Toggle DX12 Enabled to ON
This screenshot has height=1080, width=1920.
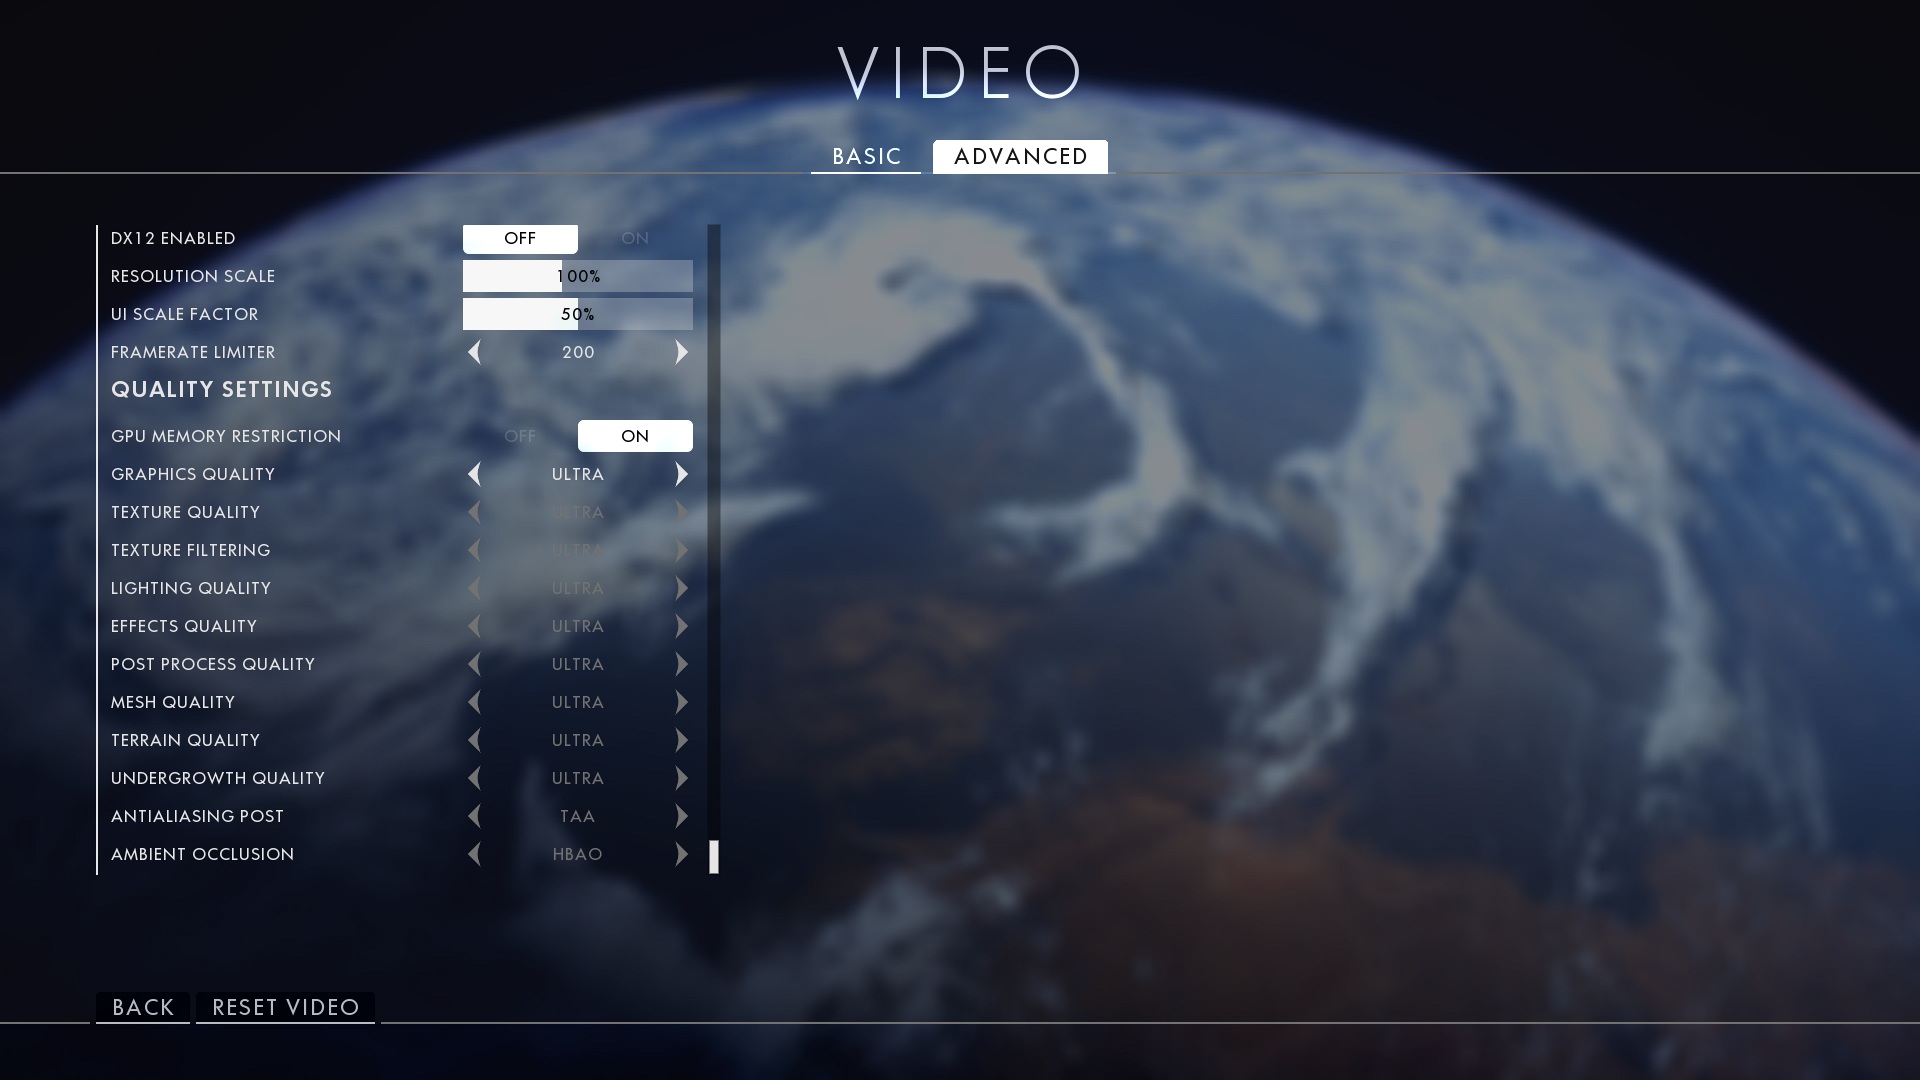click(x=634, y=237)
